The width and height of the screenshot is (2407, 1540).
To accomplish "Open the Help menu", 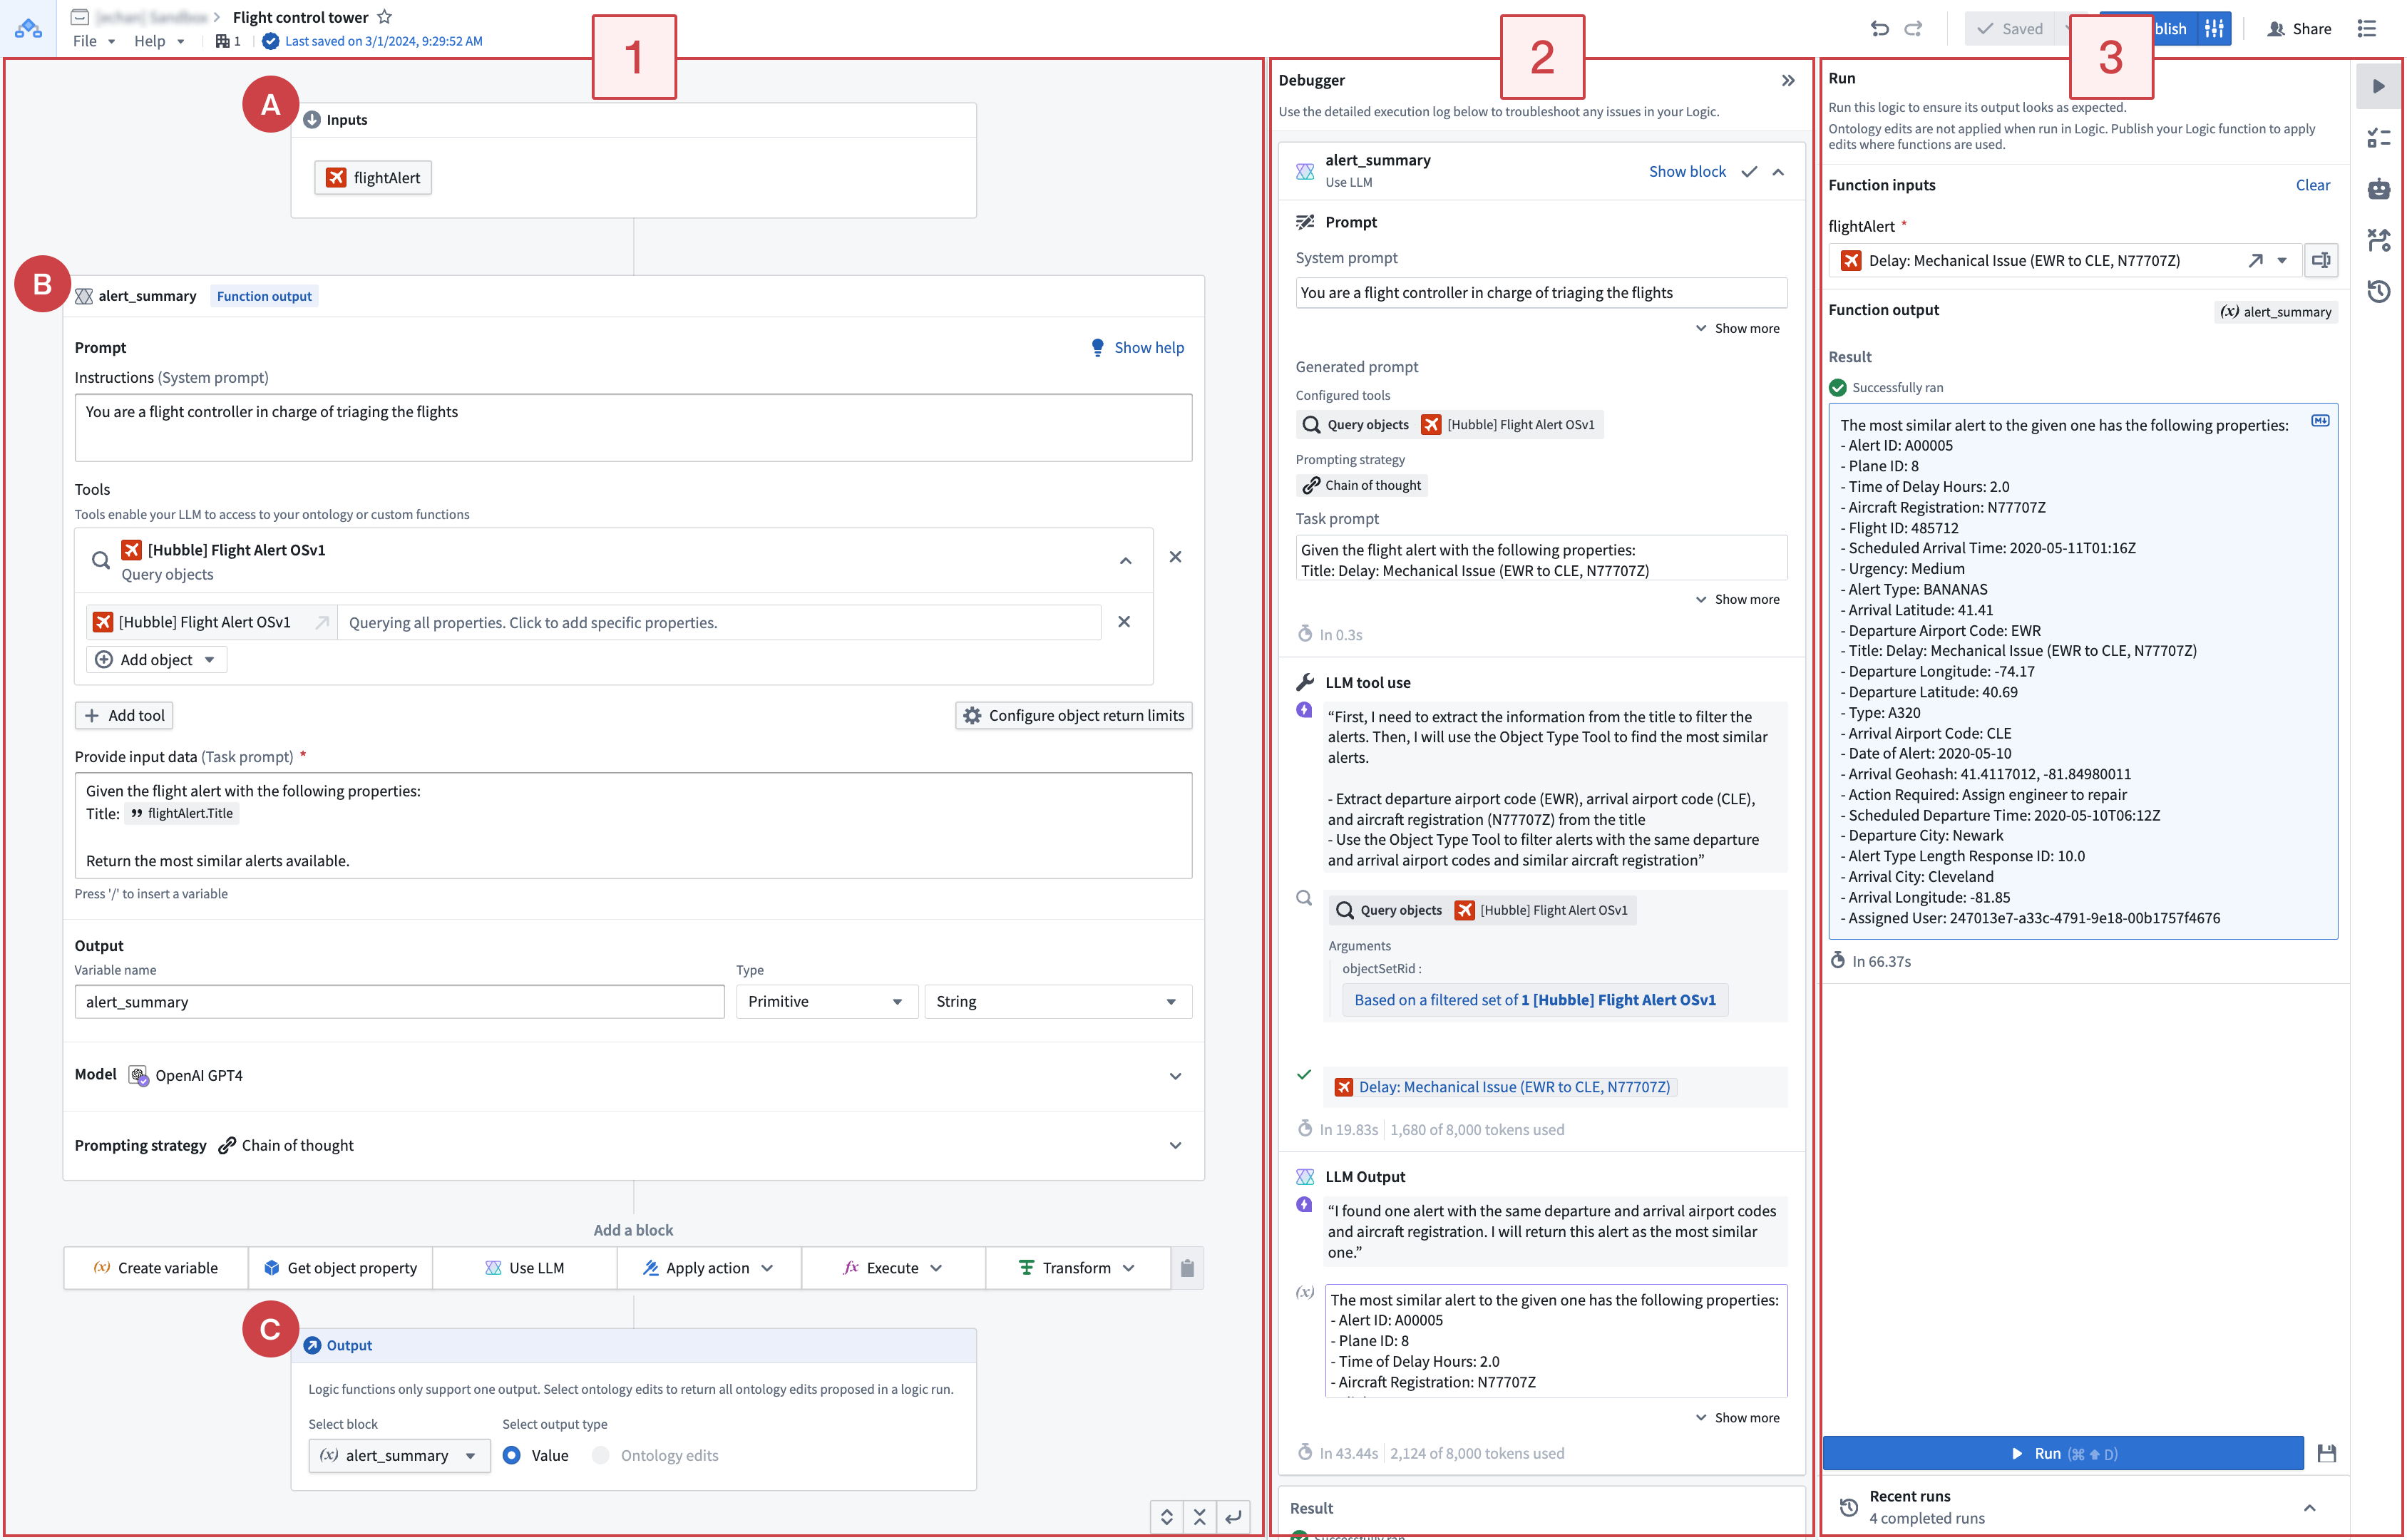I will pyautogui.click(x=159, y=41).
